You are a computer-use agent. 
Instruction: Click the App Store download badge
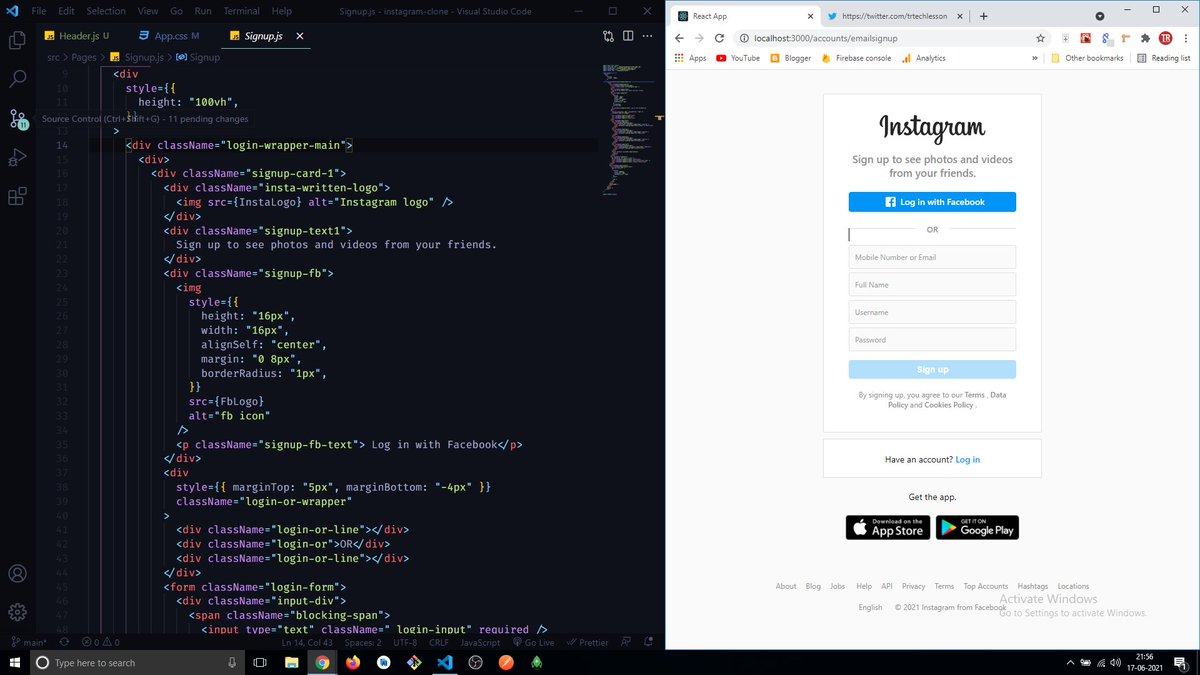[888, 527]
